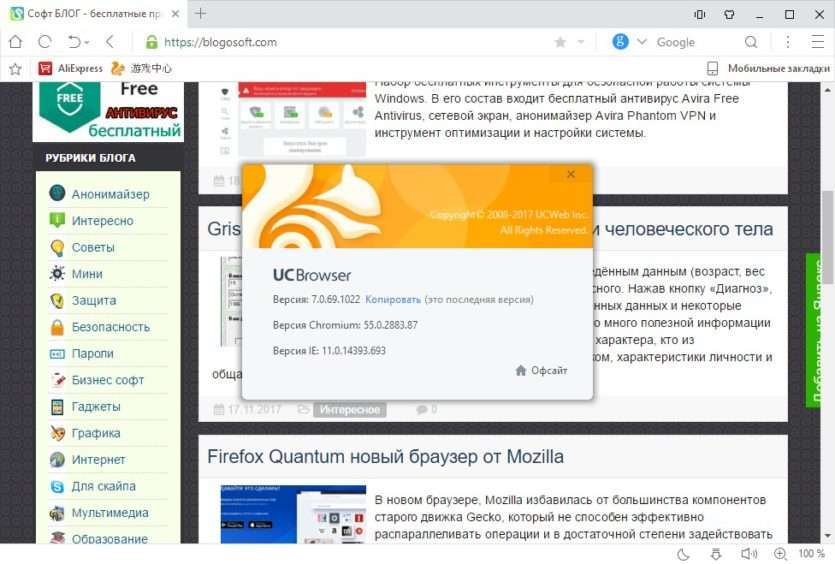The width and height of the screenshot is (835, 564).
Task: Open the Интернет category
Action: click(99, 460)
